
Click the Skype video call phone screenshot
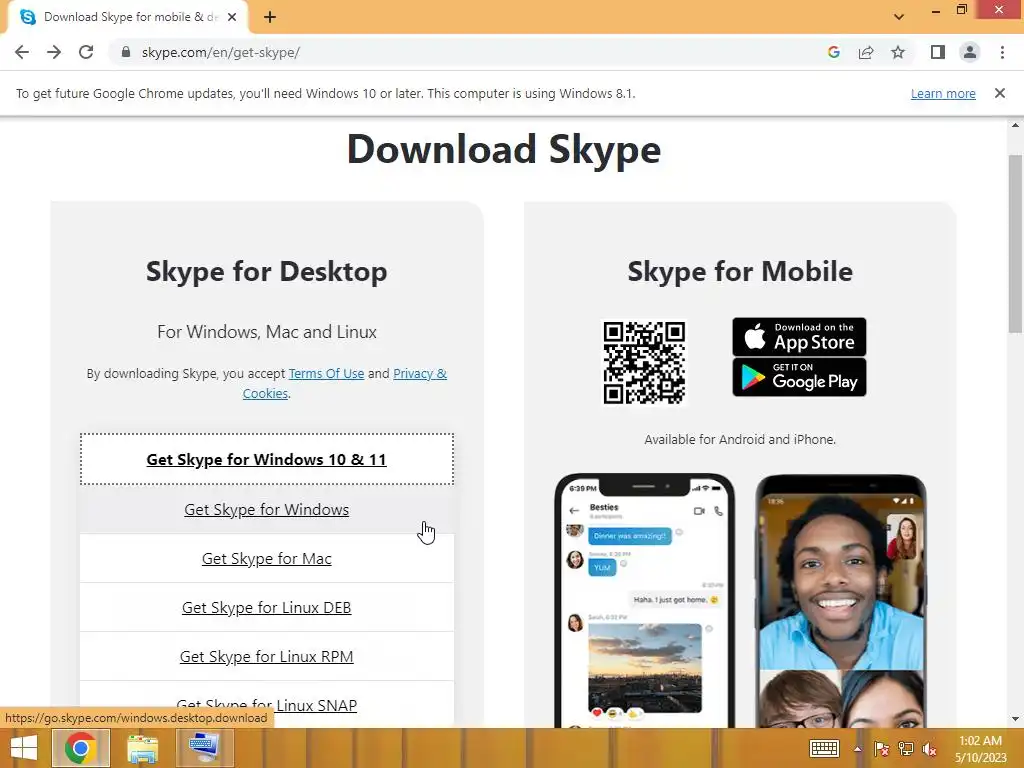841,600
